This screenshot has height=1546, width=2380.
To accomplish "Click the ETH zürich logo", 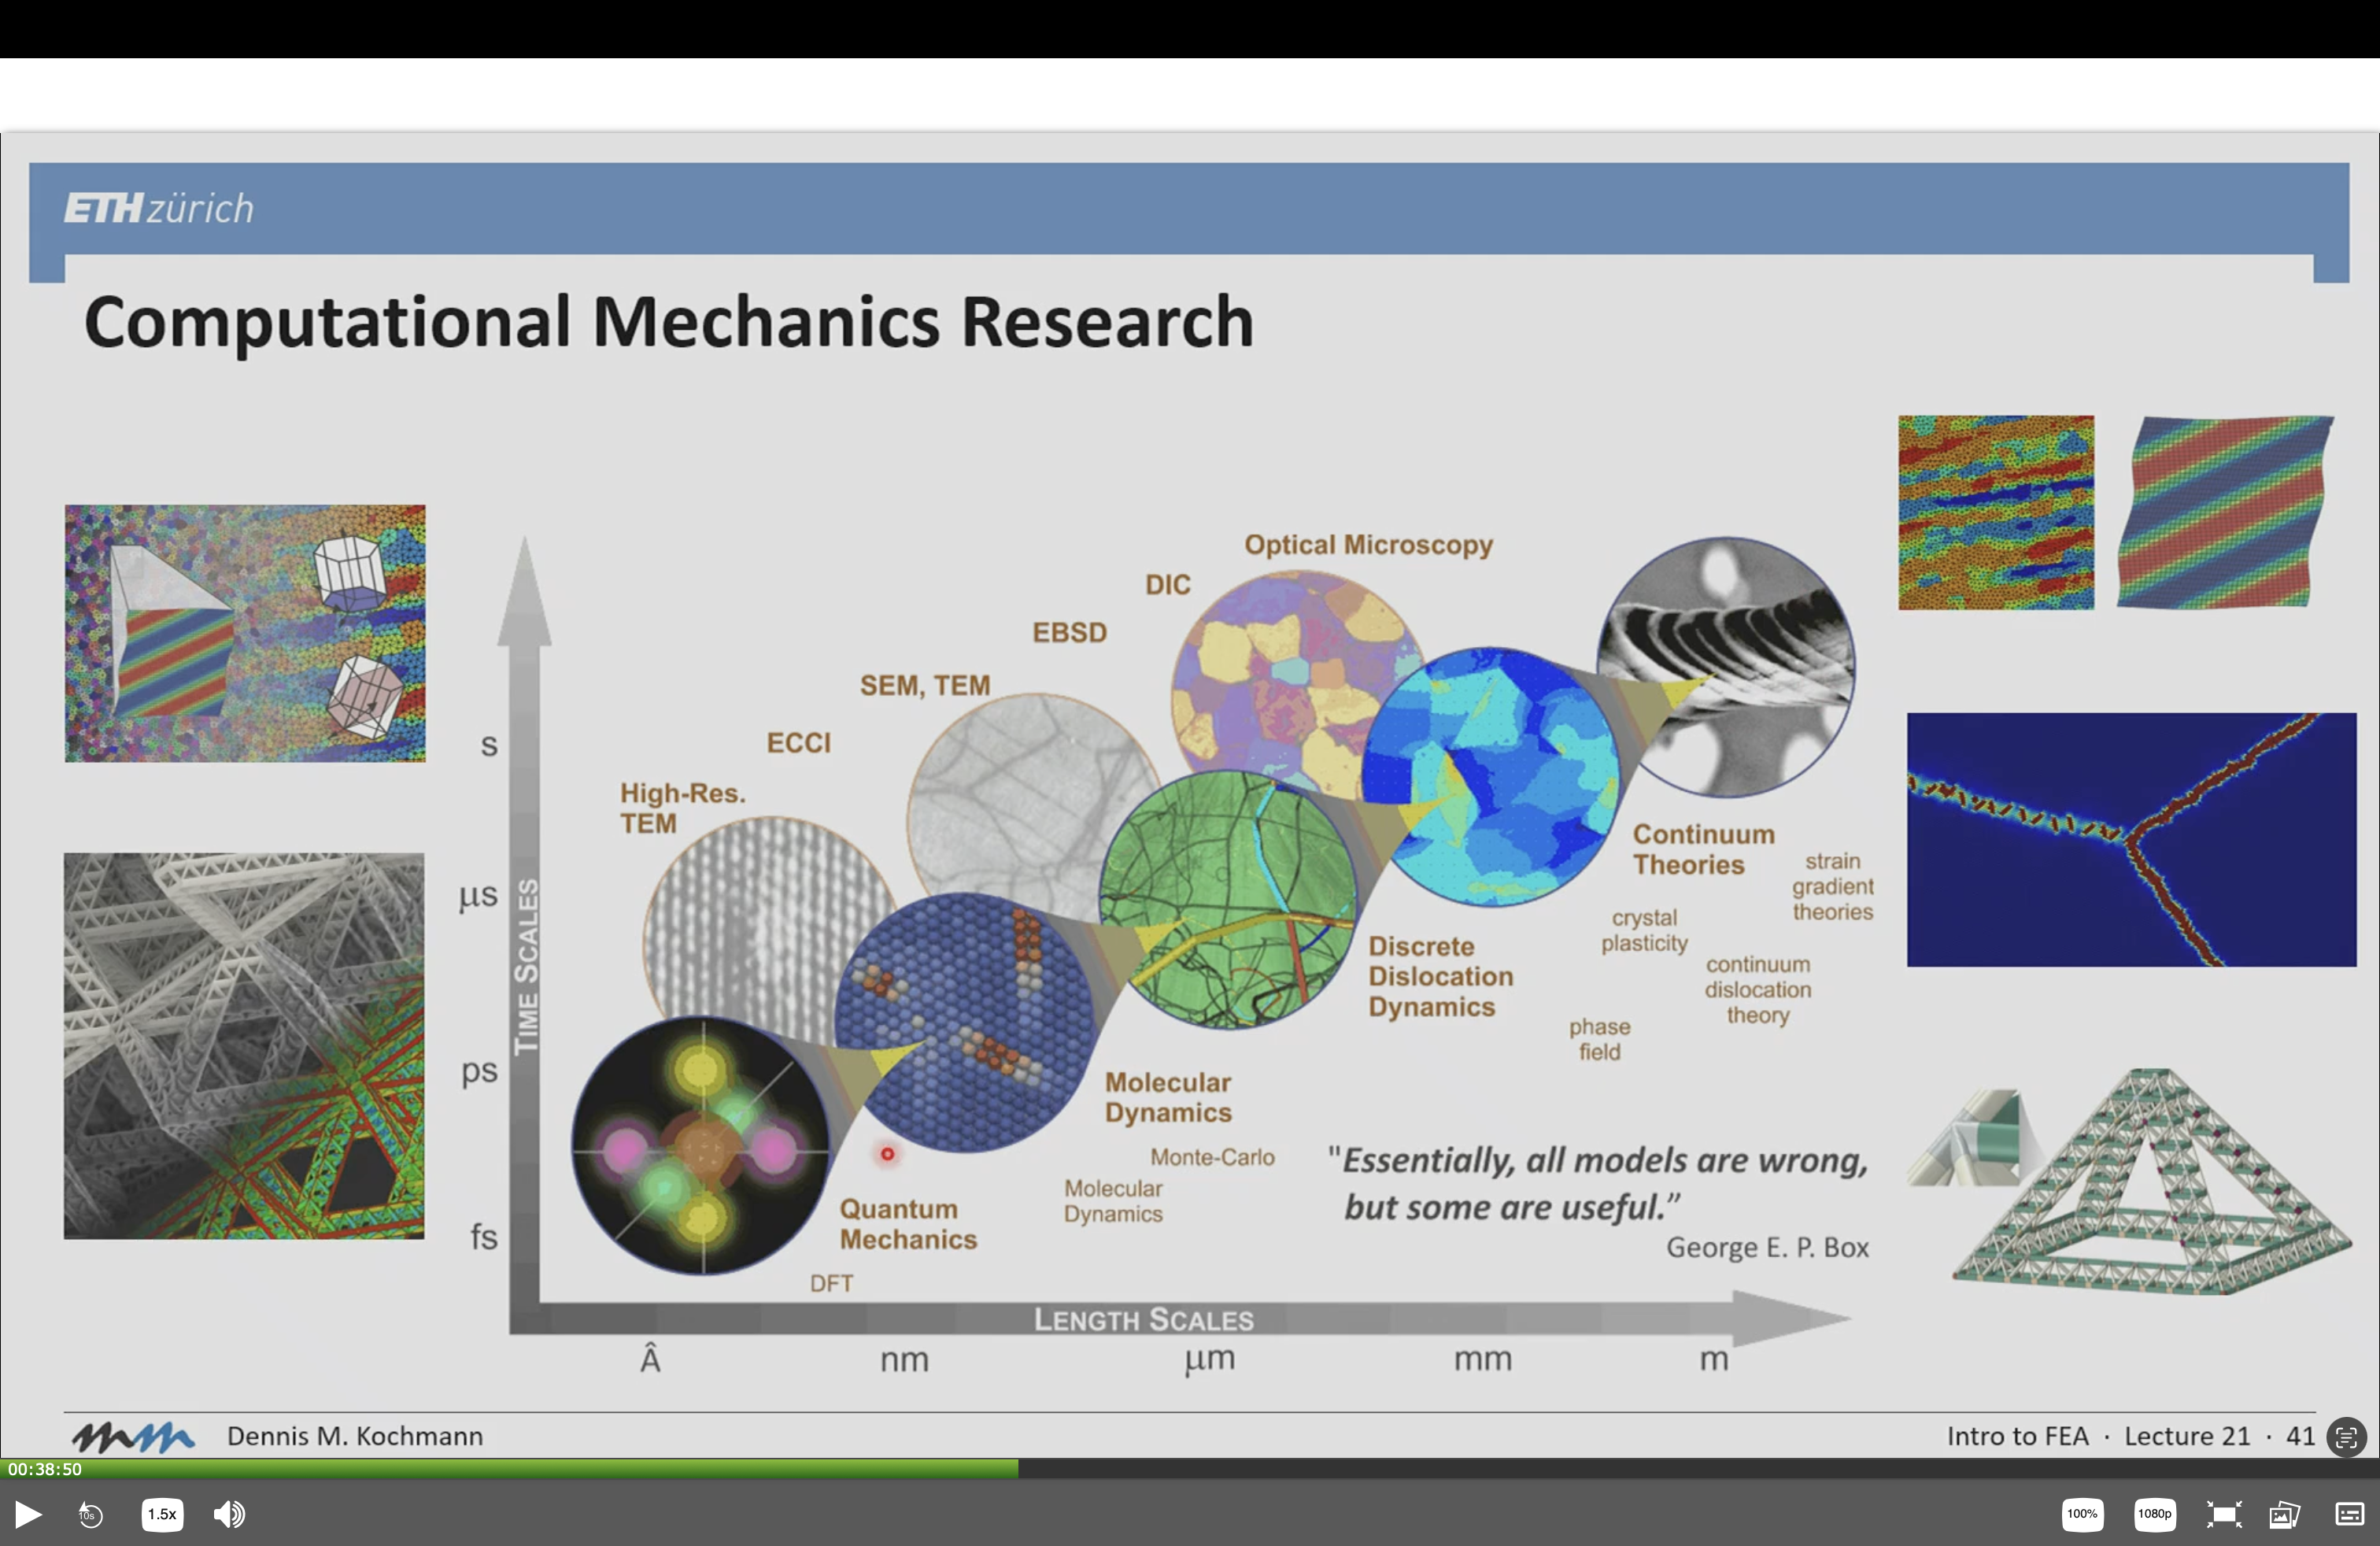I will pyautogui.click(x=159, y=208).
